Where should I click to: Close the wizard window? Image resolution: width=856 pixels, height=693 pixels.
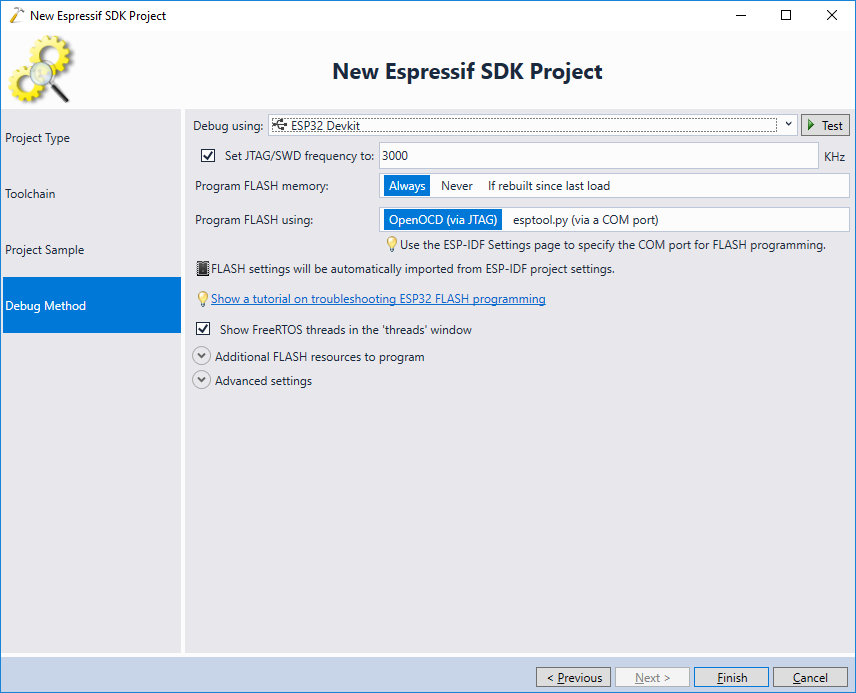coord(832,15)
